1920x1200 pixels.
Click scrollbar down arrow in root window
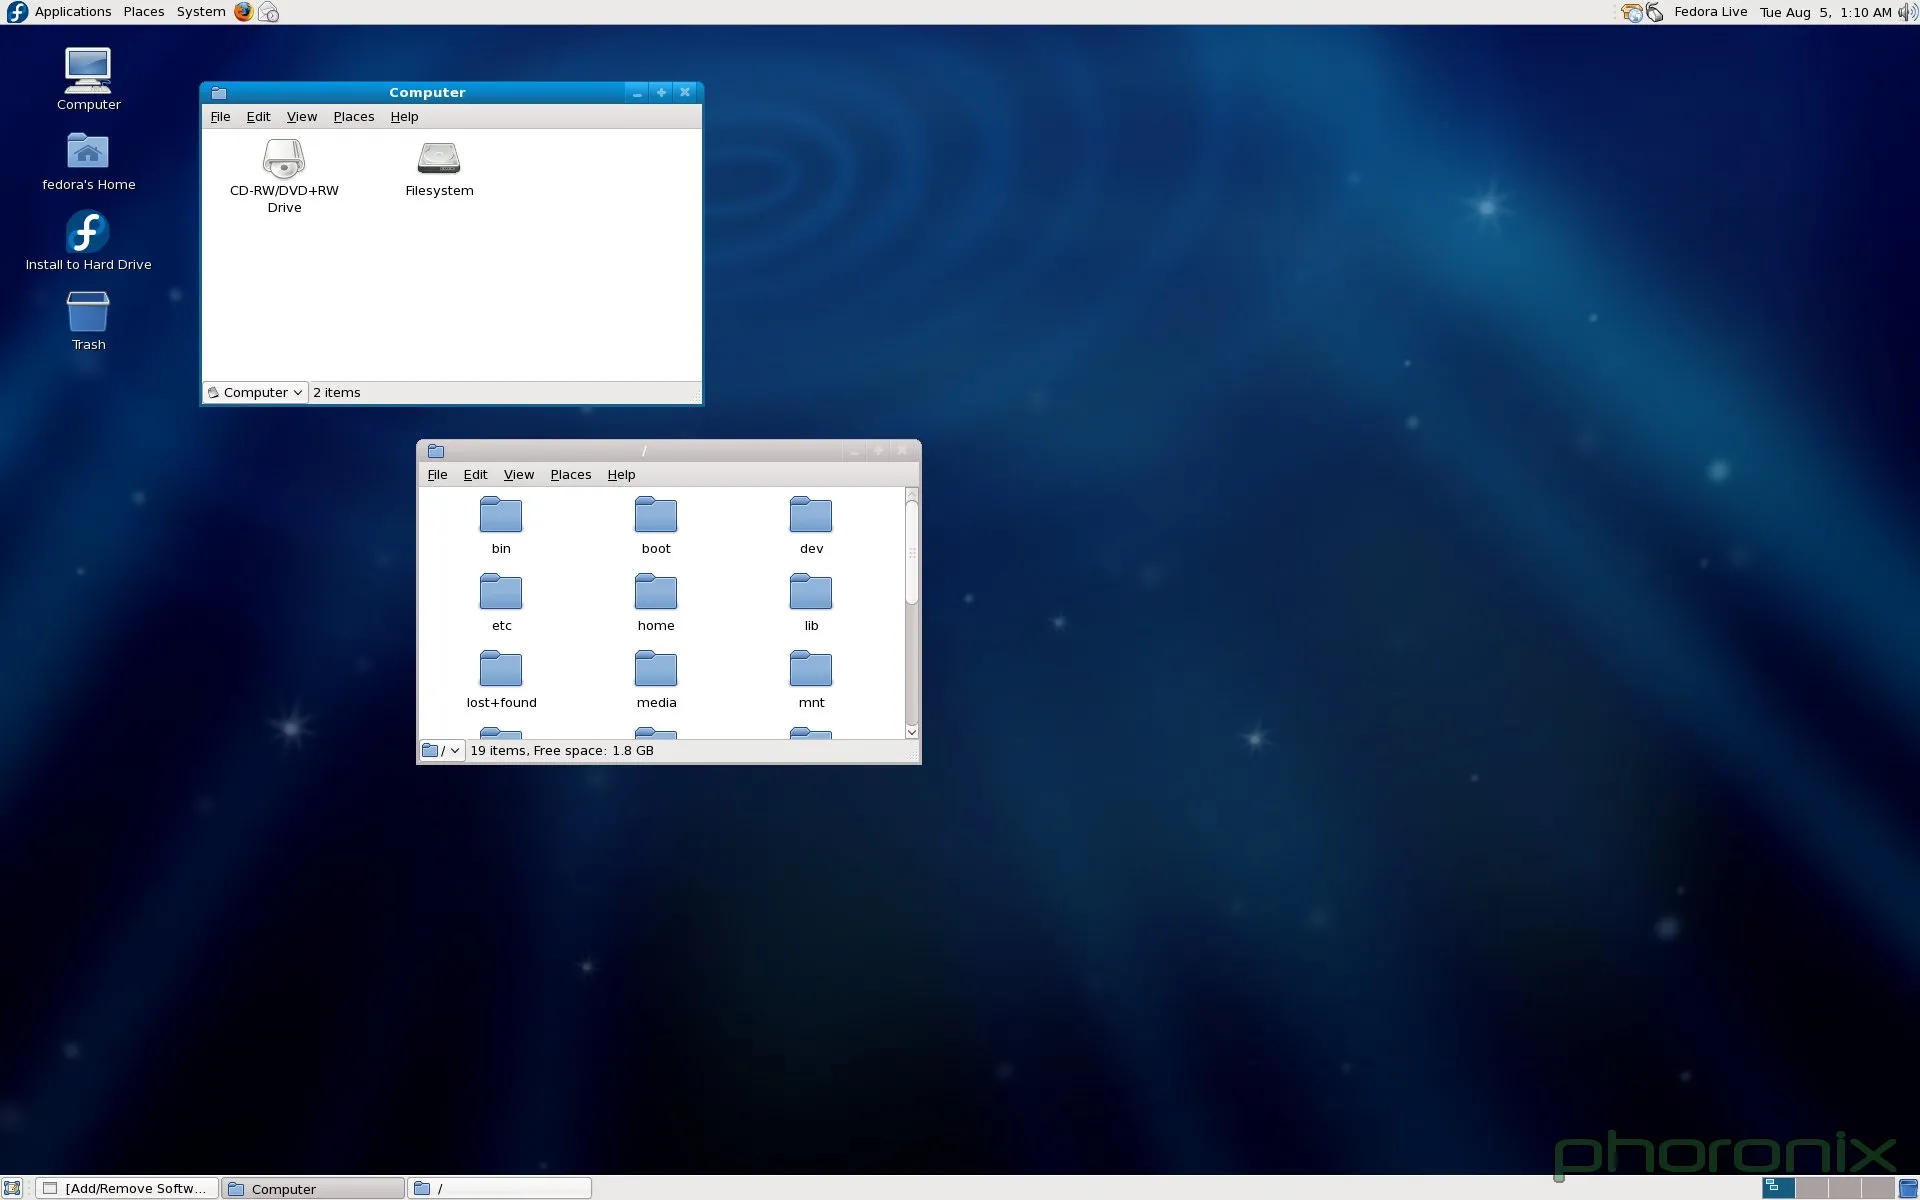[911, 732]
